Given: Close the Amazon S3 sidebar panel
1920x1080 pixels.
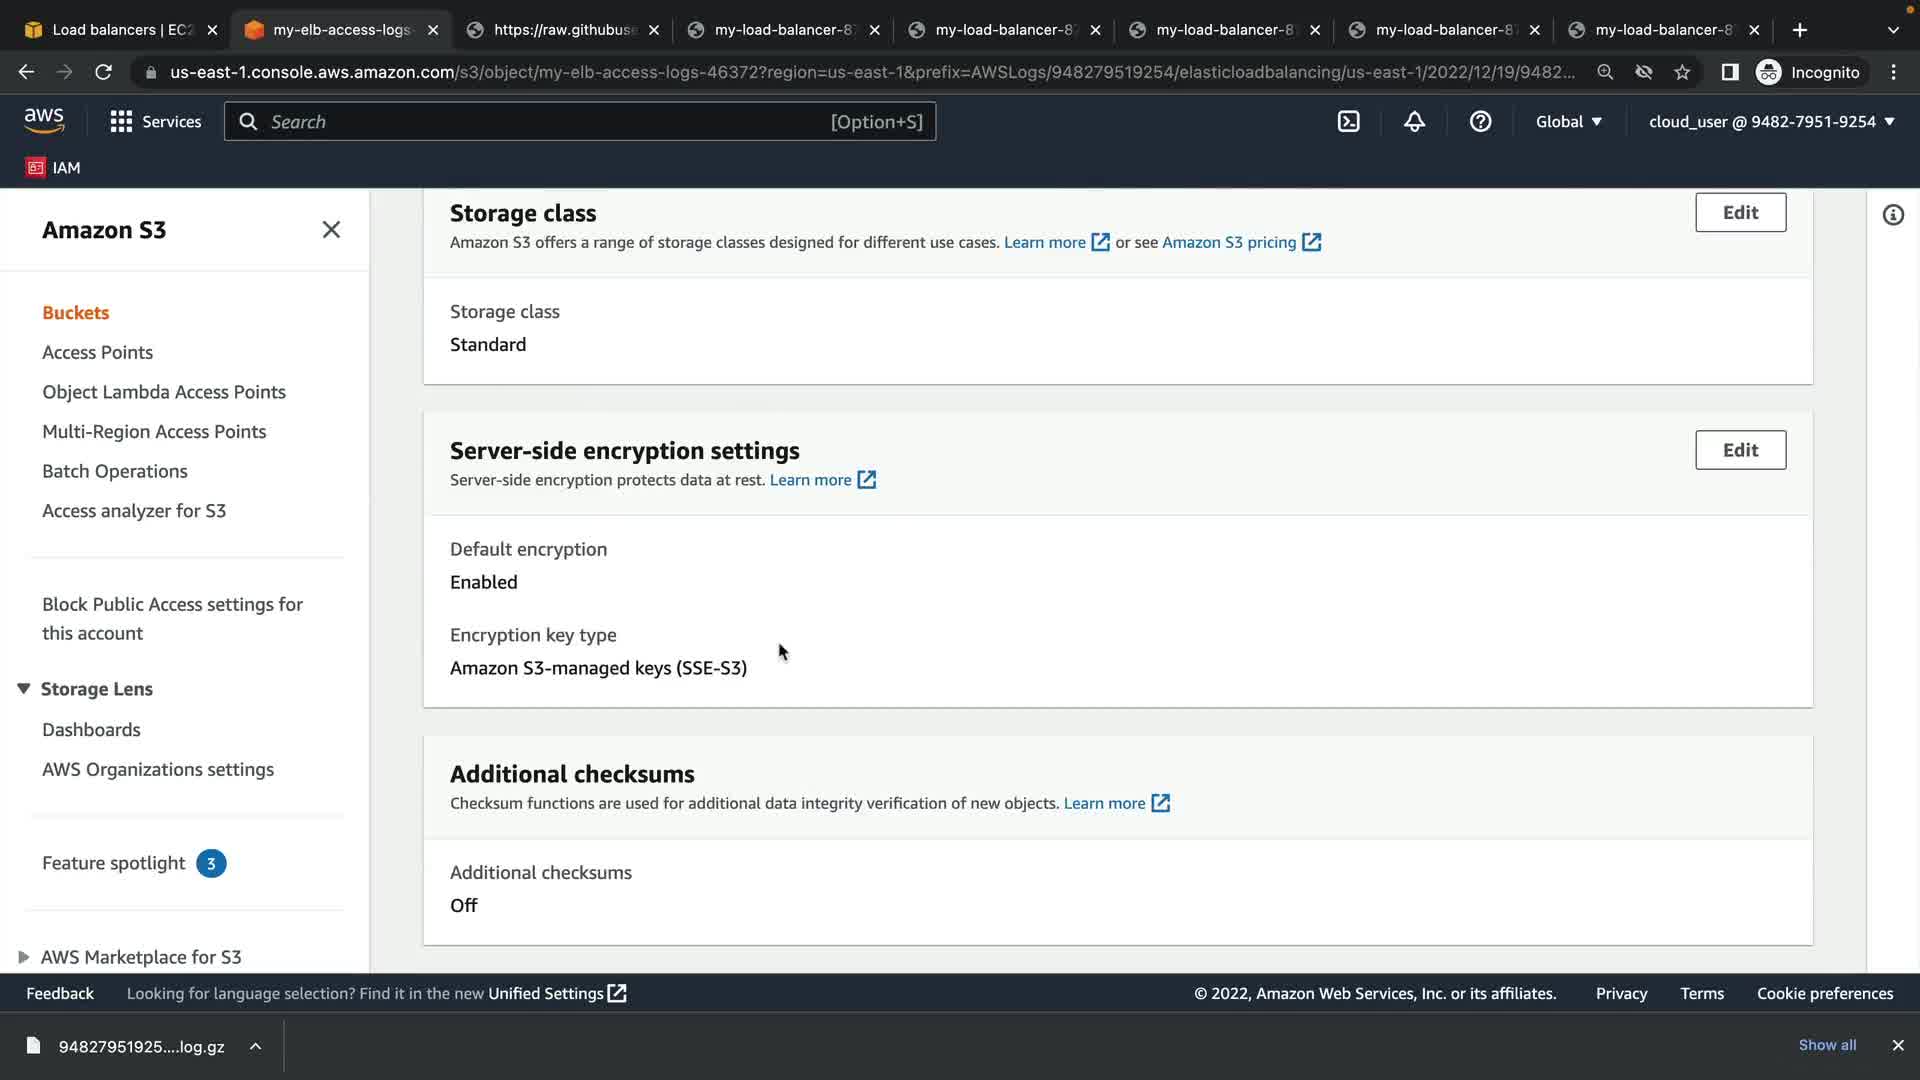Looking at the screenshot, I should click(331, 230).
